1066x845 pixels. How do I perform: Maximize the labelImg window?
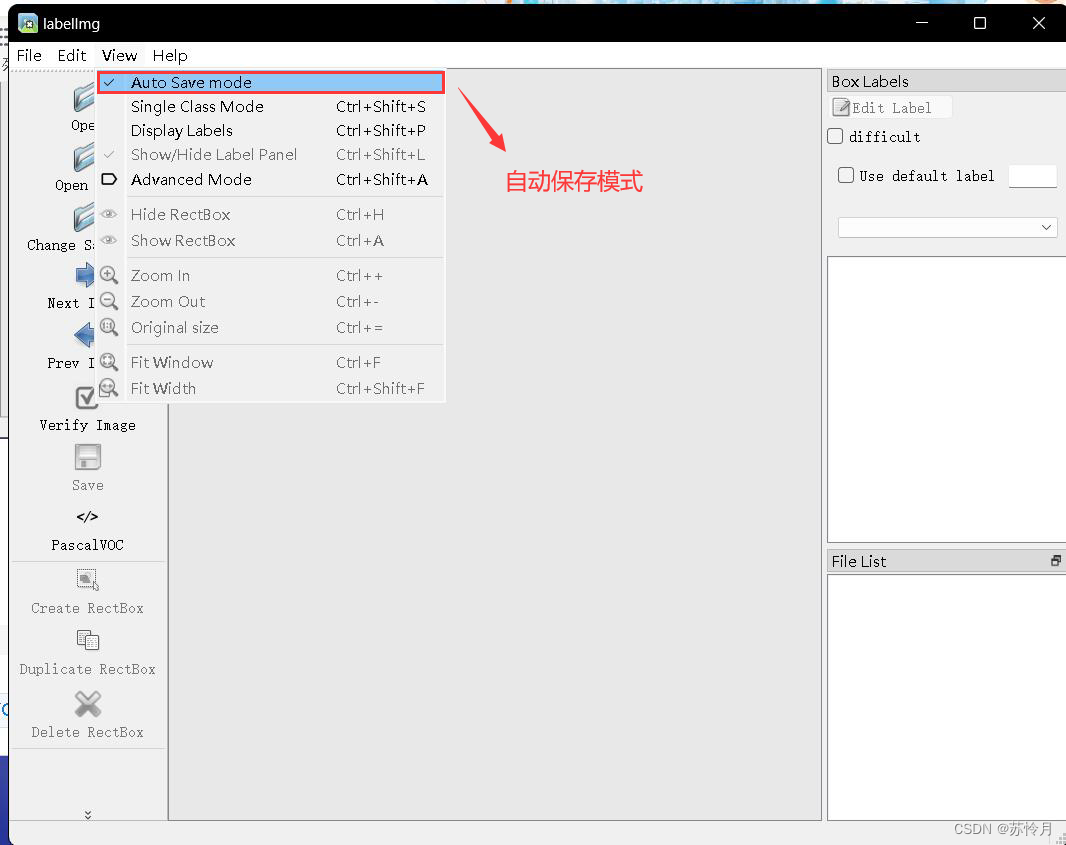[x=980, y=23]
